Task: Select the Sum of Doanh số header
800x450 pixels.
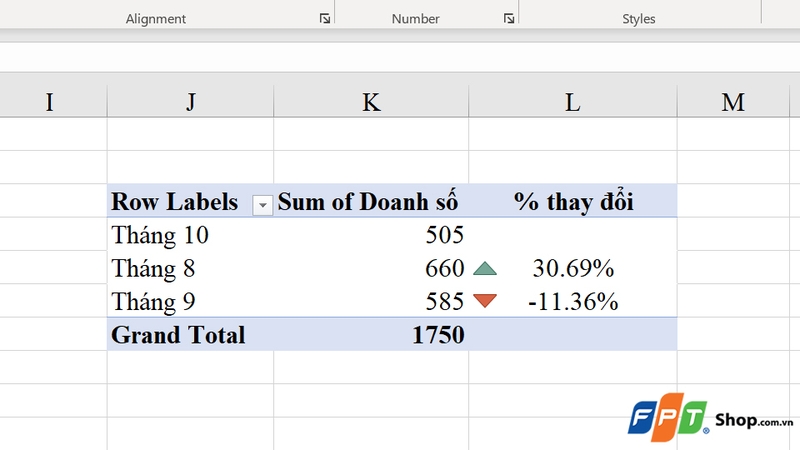Action: pos(368,202)
